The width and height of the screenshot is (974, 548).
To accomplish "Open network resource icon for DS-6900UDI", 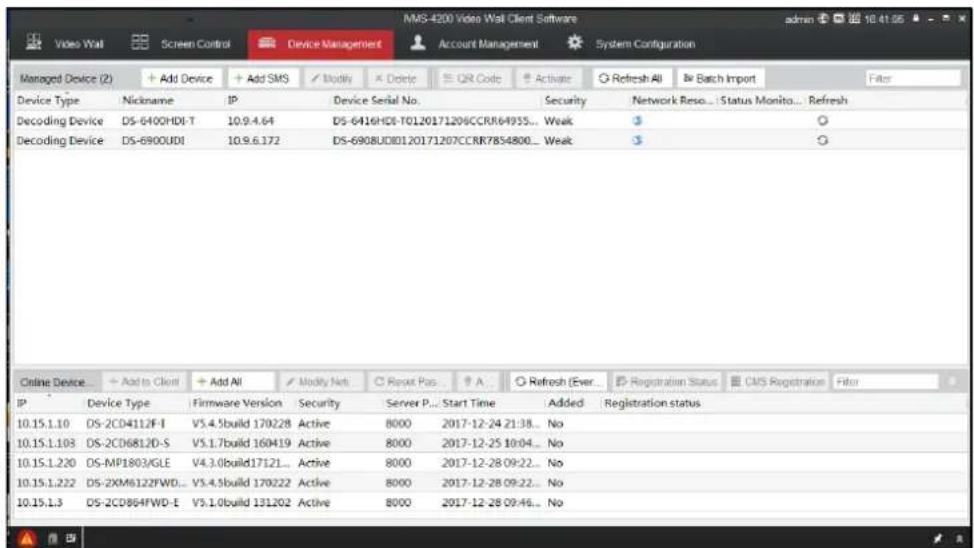I will pyautogui.click(x=637, y=140).
